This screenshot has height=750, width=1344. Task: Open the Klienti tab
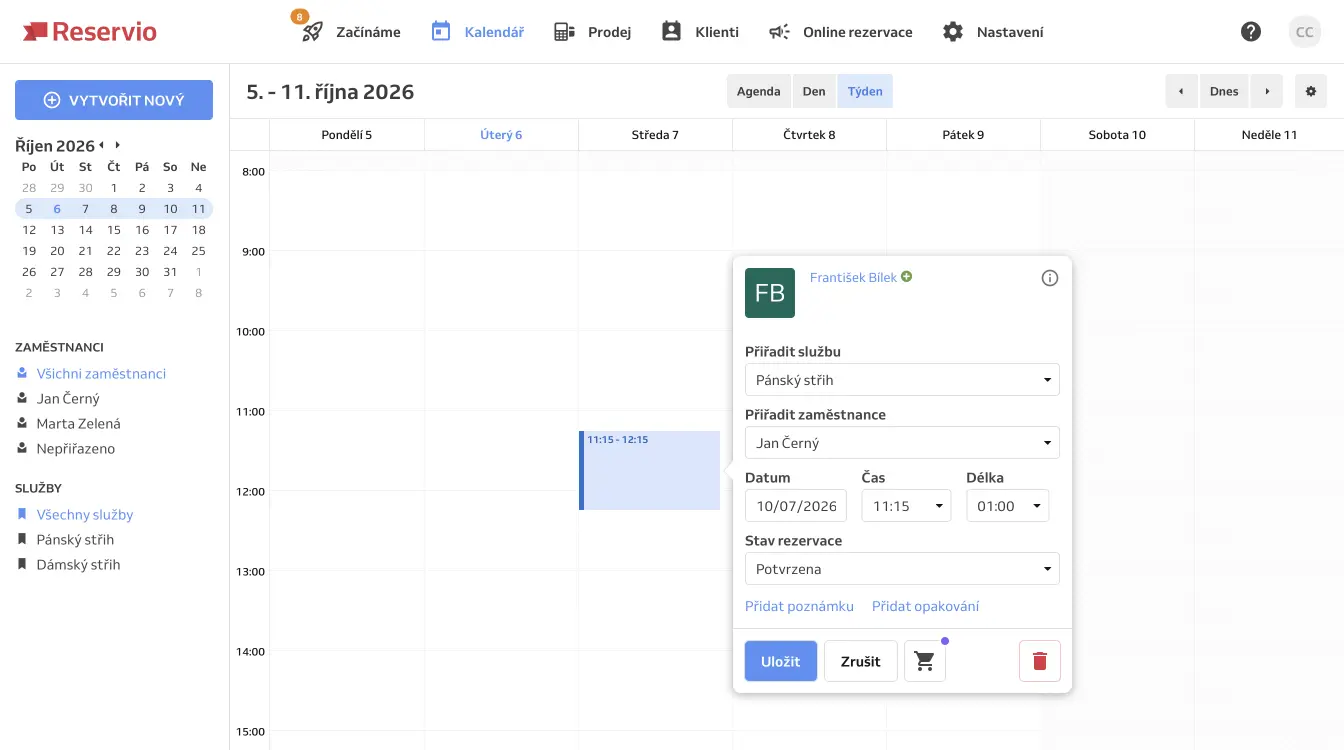point(700,32)
